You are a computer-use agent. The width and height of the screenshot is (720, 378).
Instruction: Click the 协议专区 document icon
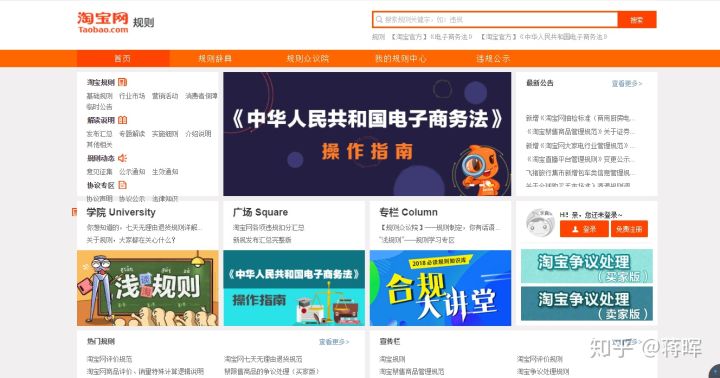122,185
